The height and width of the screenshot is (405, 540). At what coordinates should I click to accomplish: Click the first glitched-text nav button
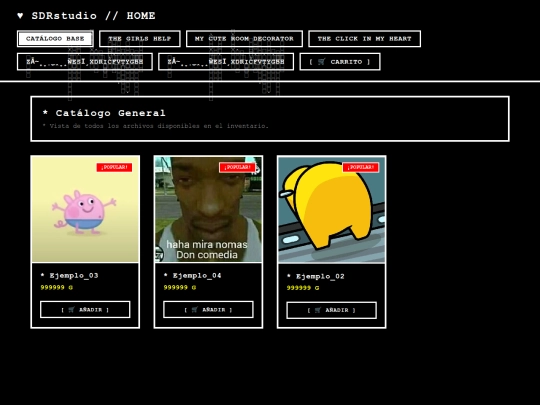[85, 62]
